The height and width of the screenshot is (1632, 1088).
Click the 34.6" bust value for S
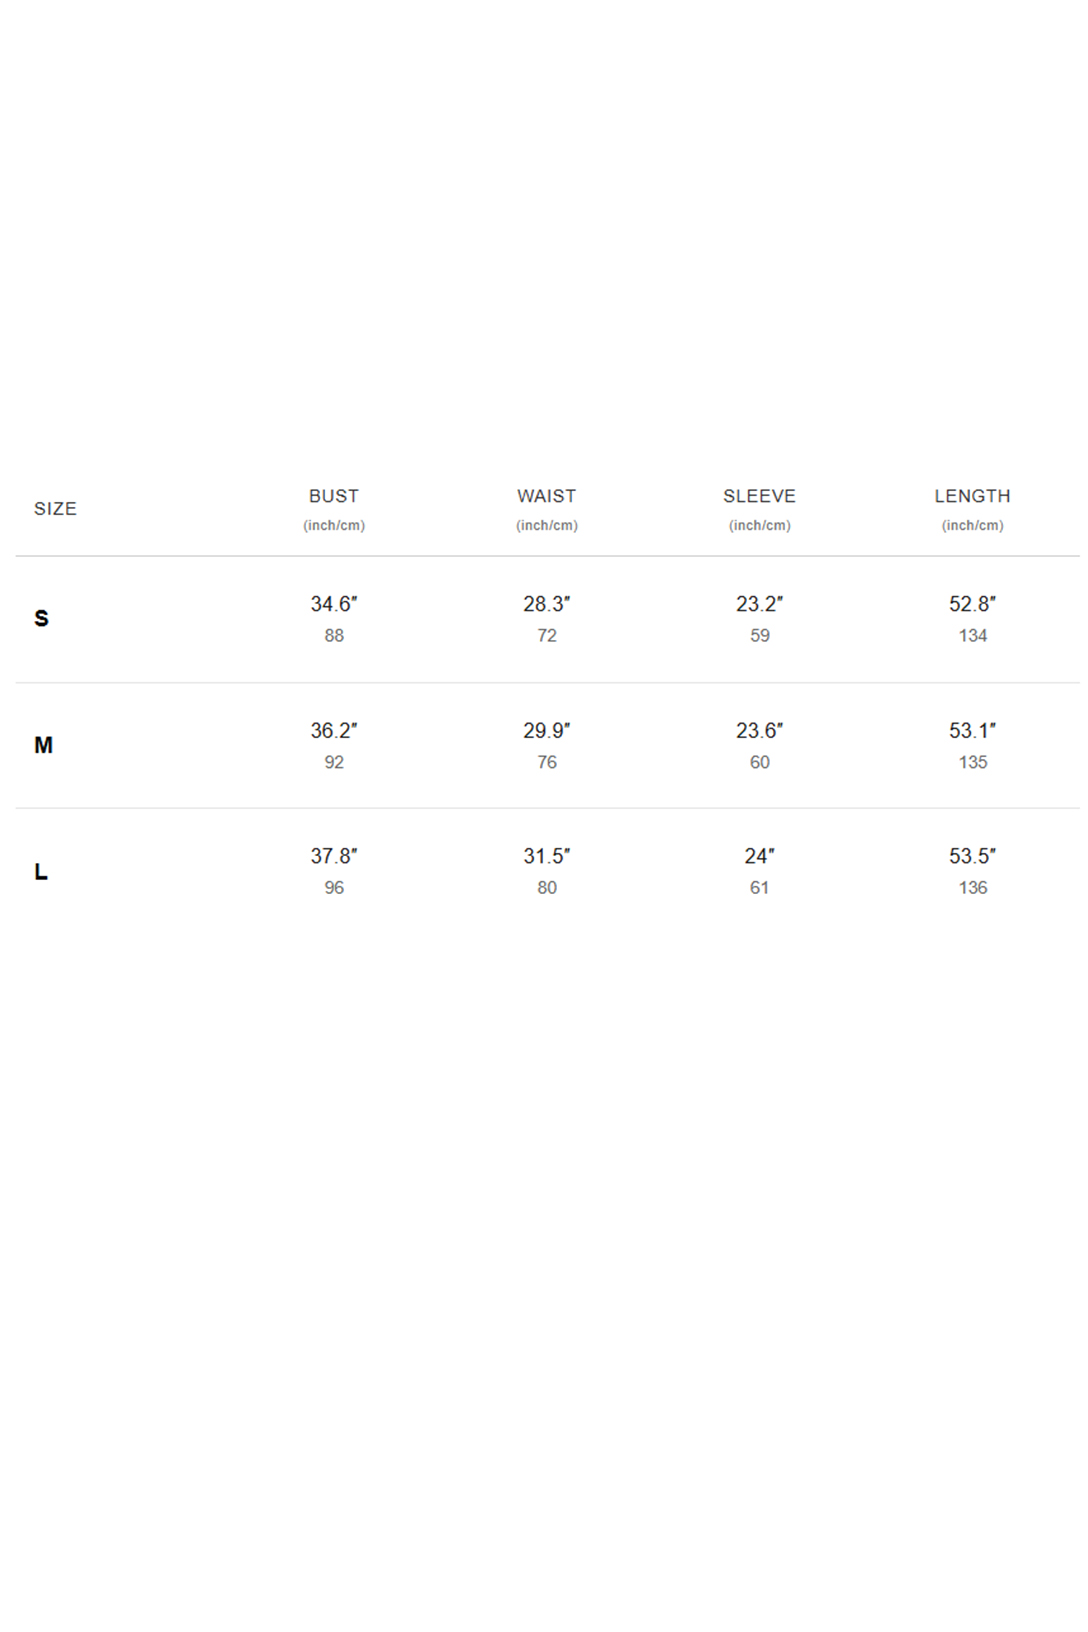coord(334,604)
